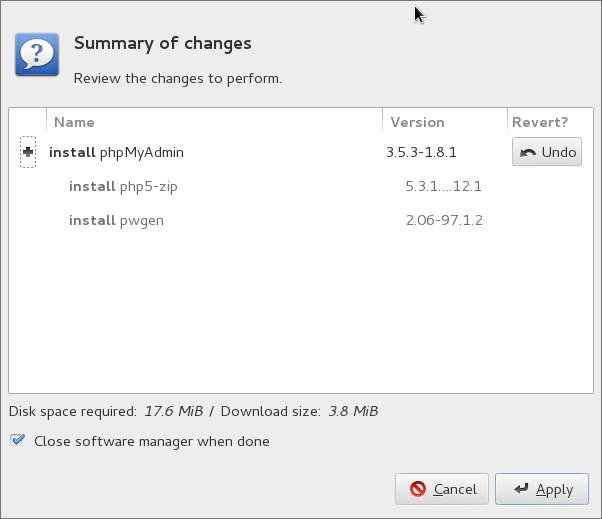Sort by the Version column header
This screenshot has width=602, height=519.
point(445,122)
